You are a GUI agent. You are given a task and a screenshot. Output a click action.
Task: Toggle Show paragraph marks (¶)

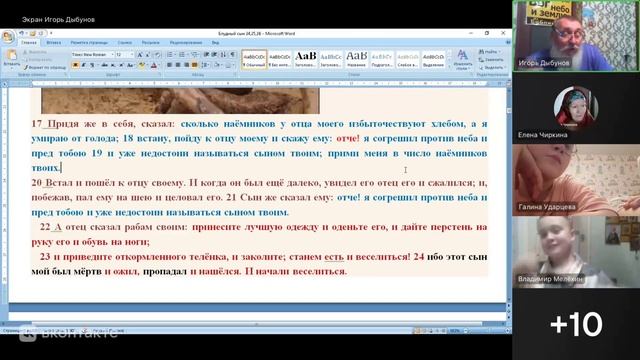tap(233, 54)
